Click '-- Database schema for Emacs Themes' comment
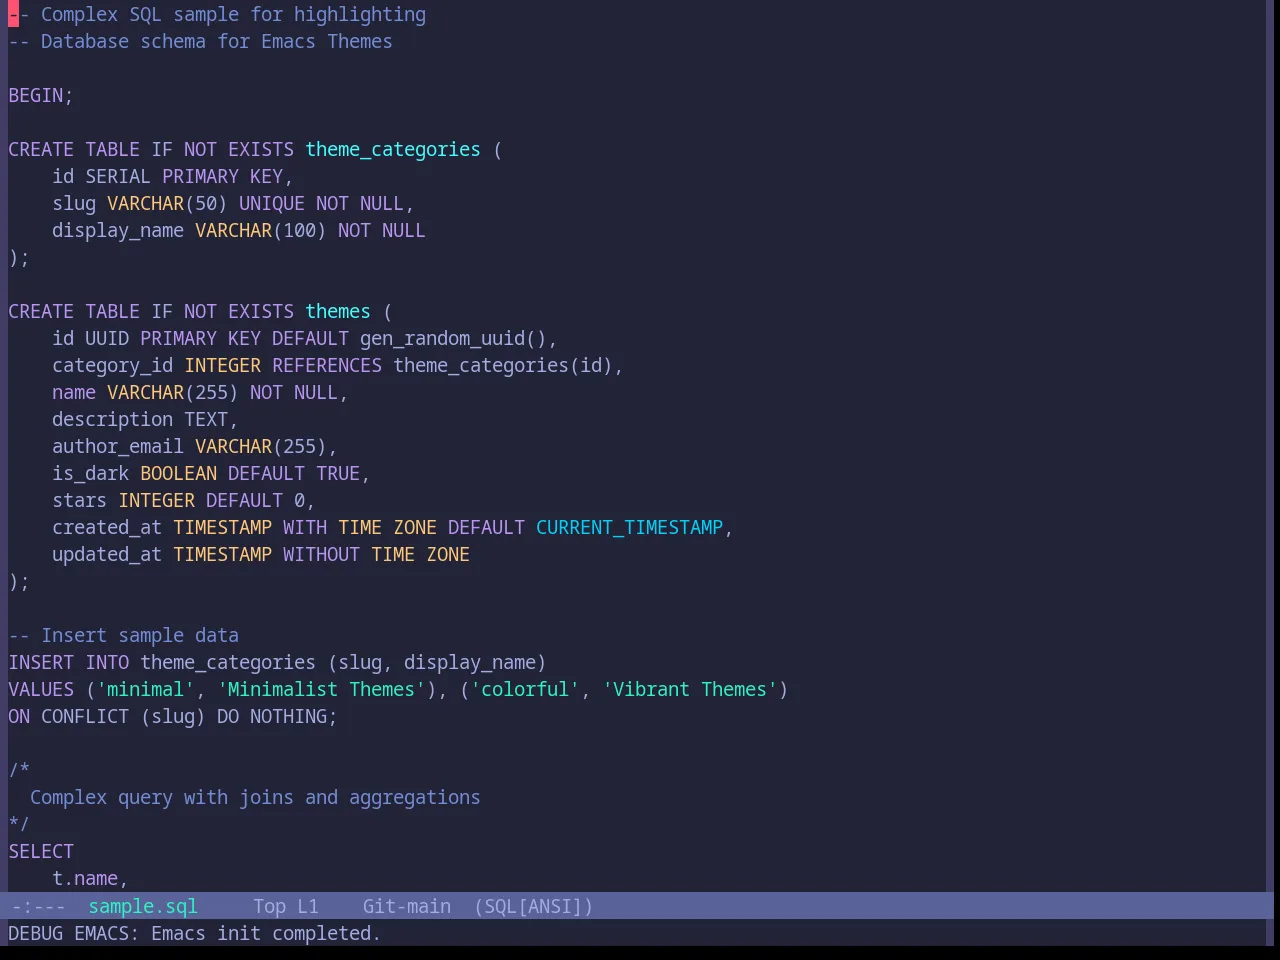1280x960 pixels. [x=200, y=41]
